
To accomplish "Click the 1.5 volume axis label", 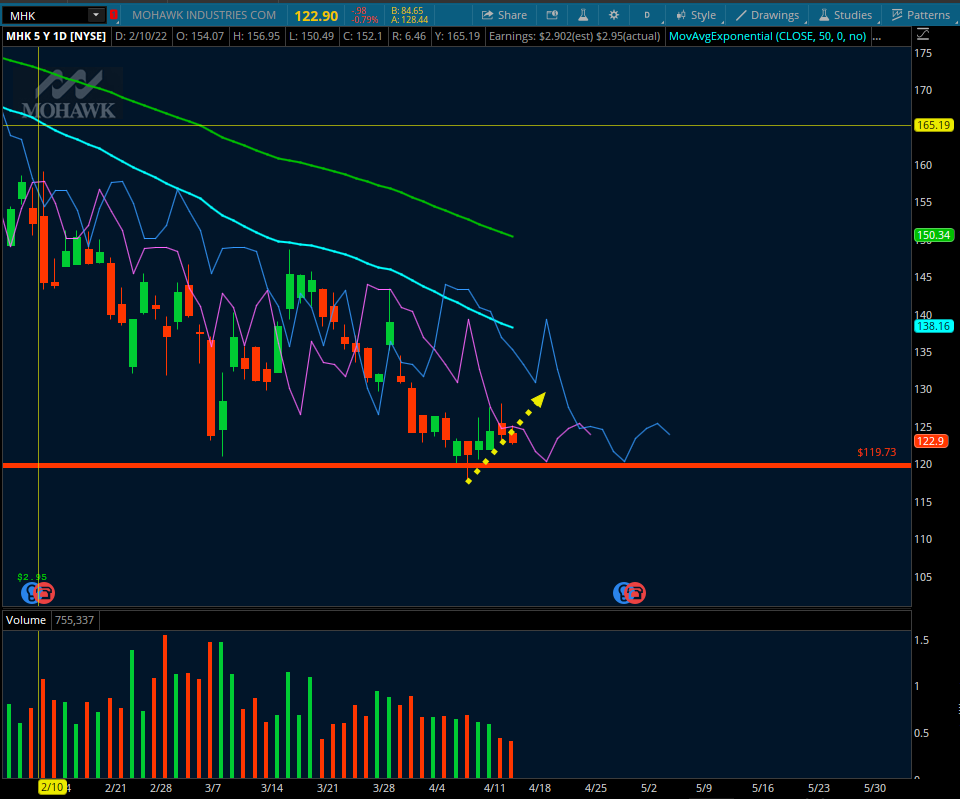I will pos(921,640).
